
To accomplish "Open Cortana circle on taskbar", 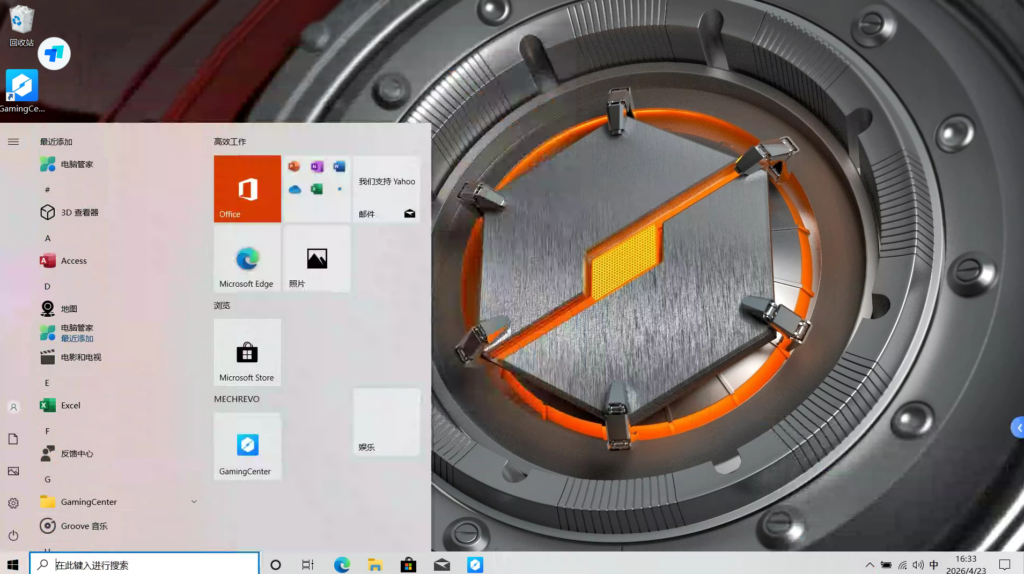I will [276, 565].
